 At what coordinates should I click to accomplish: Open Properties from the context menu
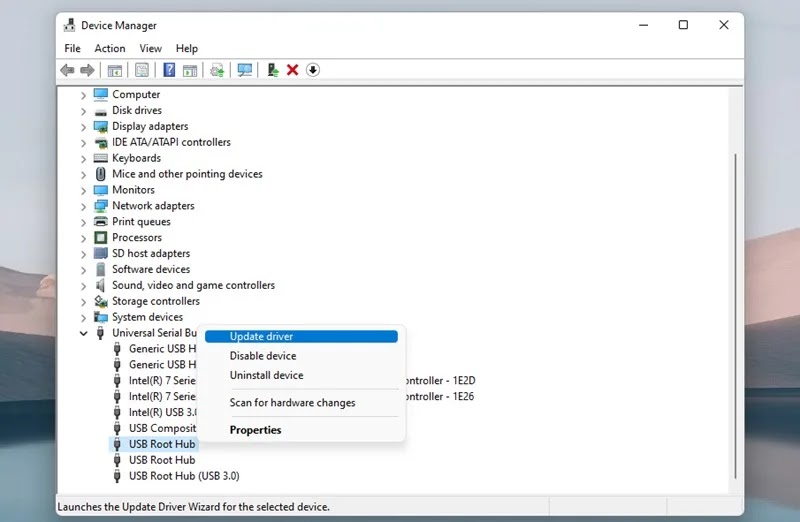point(301,430)
